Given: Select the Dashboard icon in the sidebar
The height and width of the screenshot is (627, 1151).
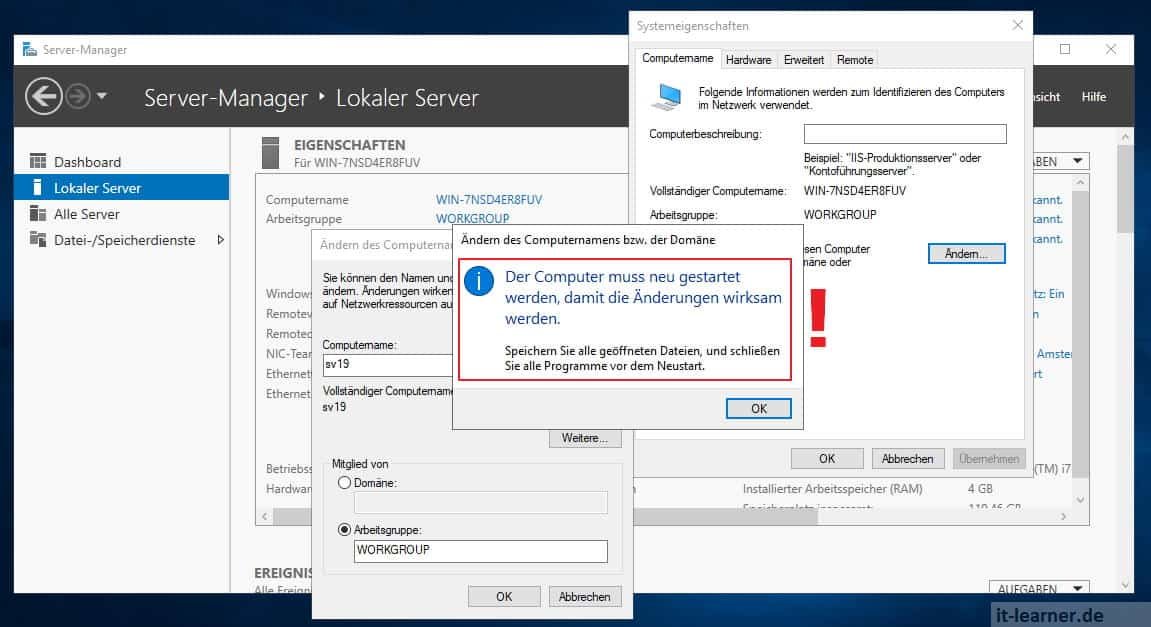Looking at the screenshot, I should [37, 161].
